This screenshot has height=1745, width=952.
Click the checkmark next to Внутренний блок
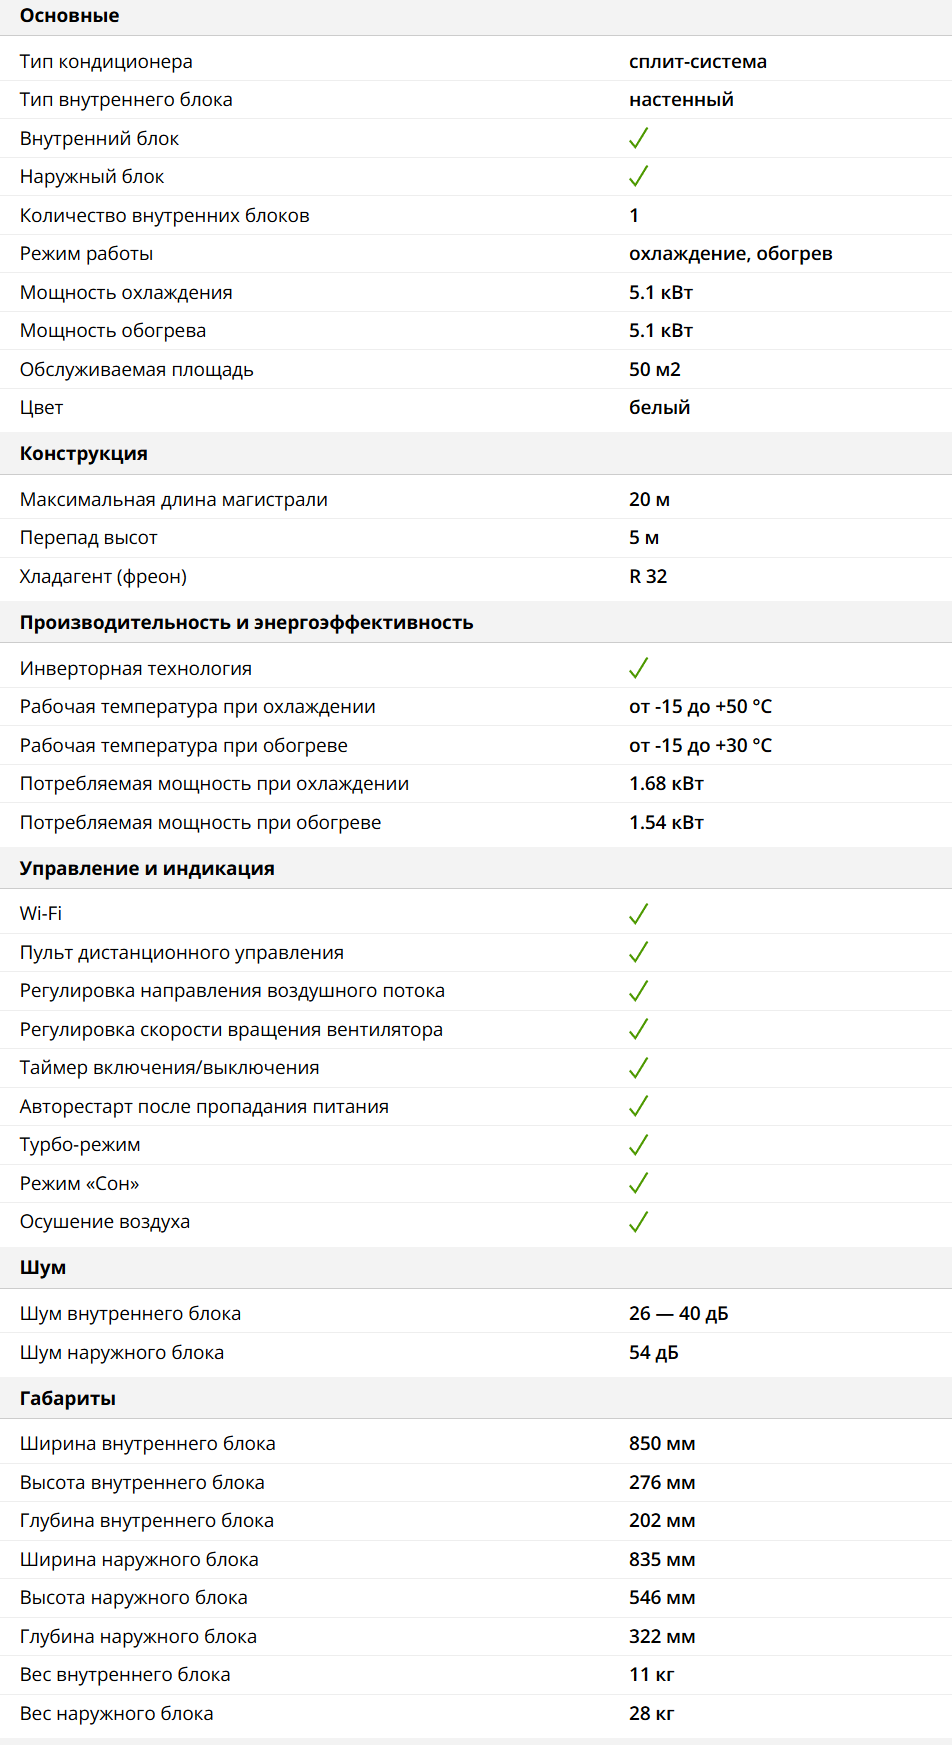[638, 138]
